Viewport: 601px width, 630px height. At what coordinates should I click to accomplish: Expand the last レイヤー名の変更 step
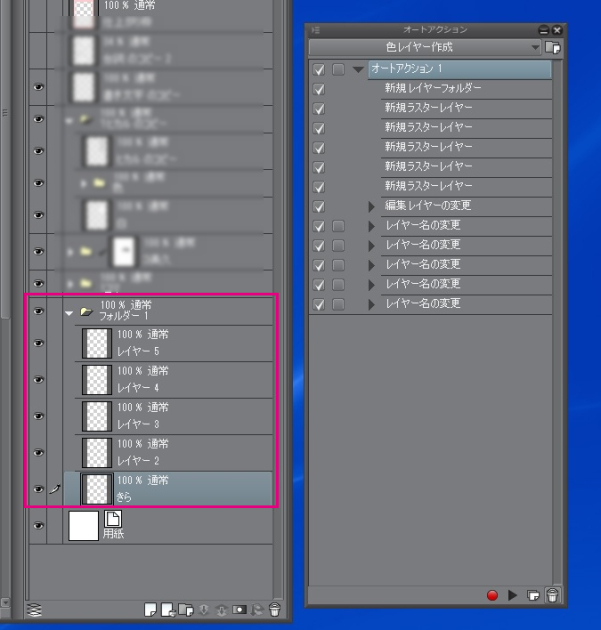pos(371,305)
